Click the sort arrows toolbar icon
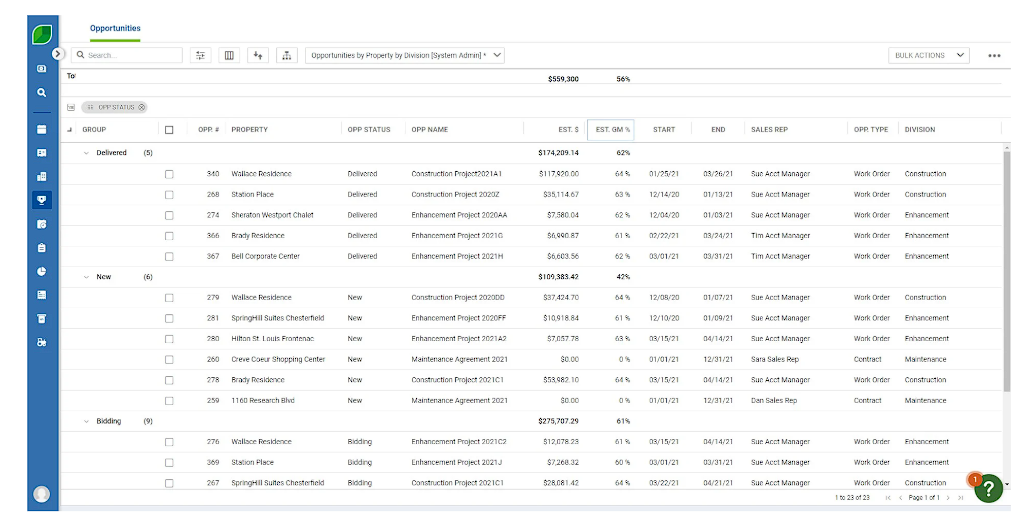 (x=258, y=56)
